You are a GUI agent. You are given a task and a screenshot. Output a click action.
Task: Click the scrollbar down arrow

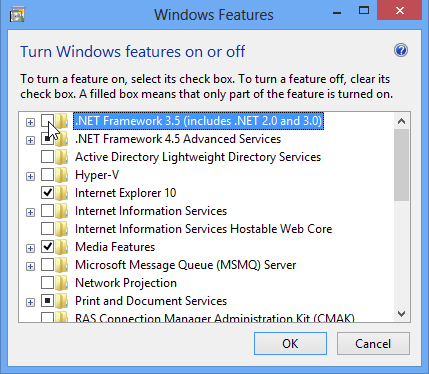click(402, 314)
